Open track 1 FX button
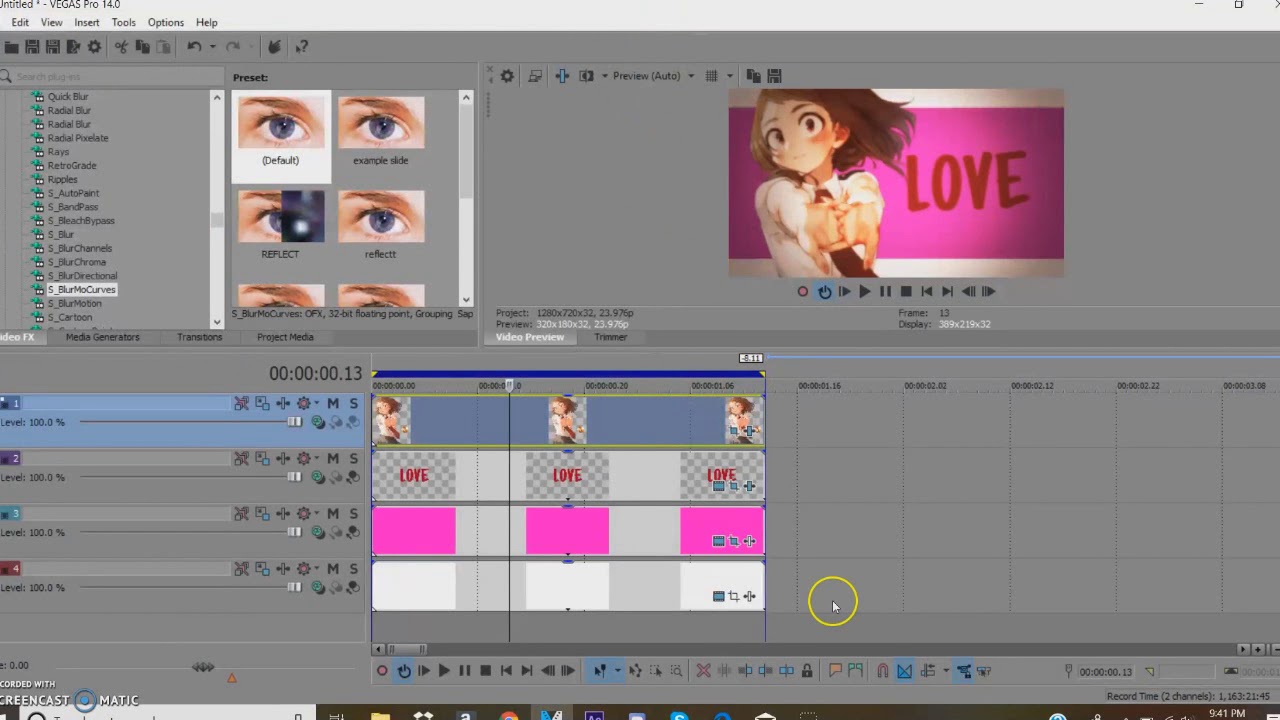The height and width of the screenshot is (720, 1280). 283,403
